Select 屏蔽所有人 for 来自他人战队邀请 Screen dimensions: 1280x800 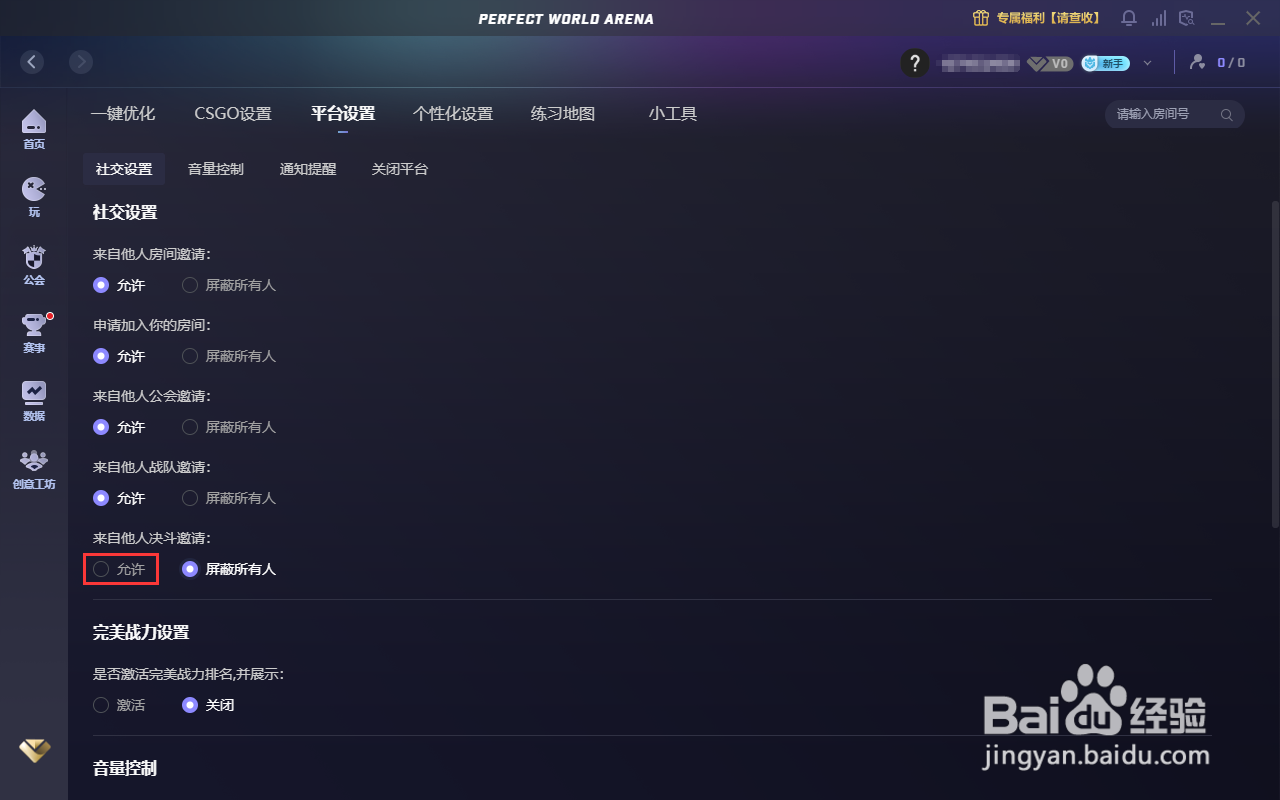pyautogui.click(x=229, y=498)
